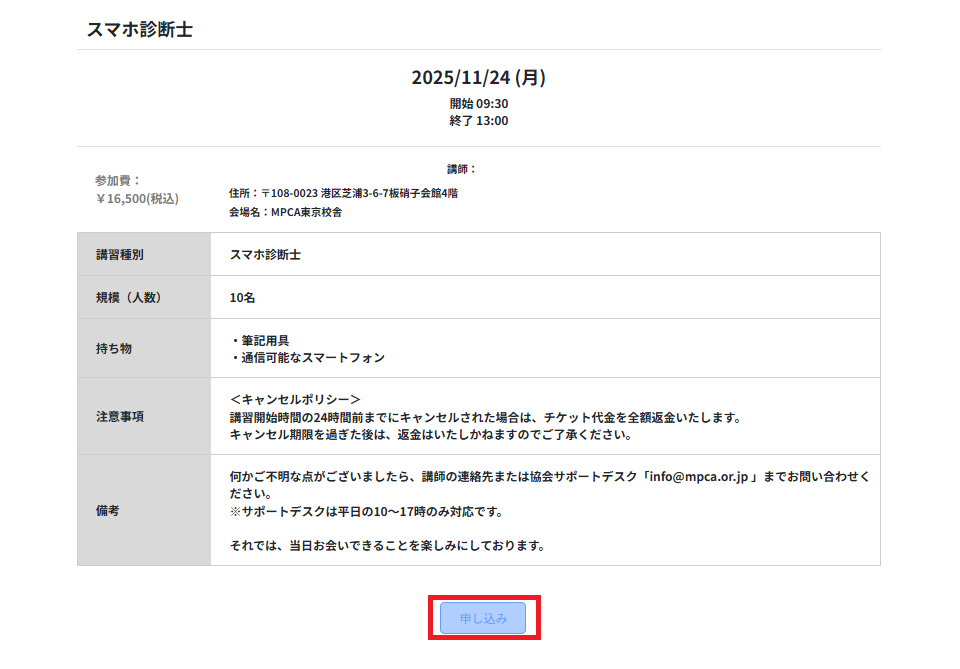Select the 講習種別 row header
960x669 pixels.
(x=120, y=255)
